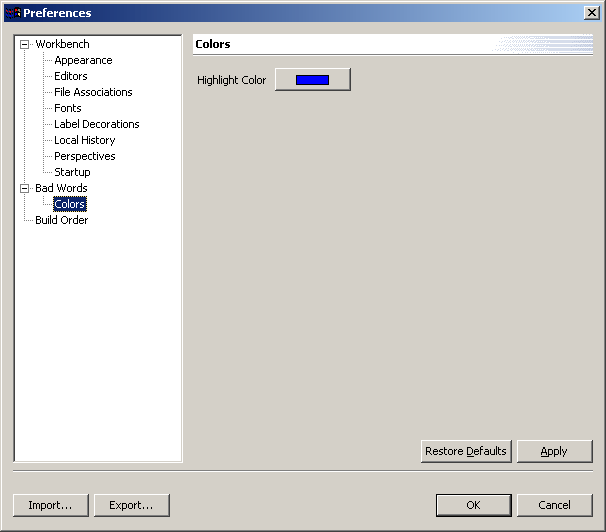Open the Highlight Color picker button

pos(313,80)
